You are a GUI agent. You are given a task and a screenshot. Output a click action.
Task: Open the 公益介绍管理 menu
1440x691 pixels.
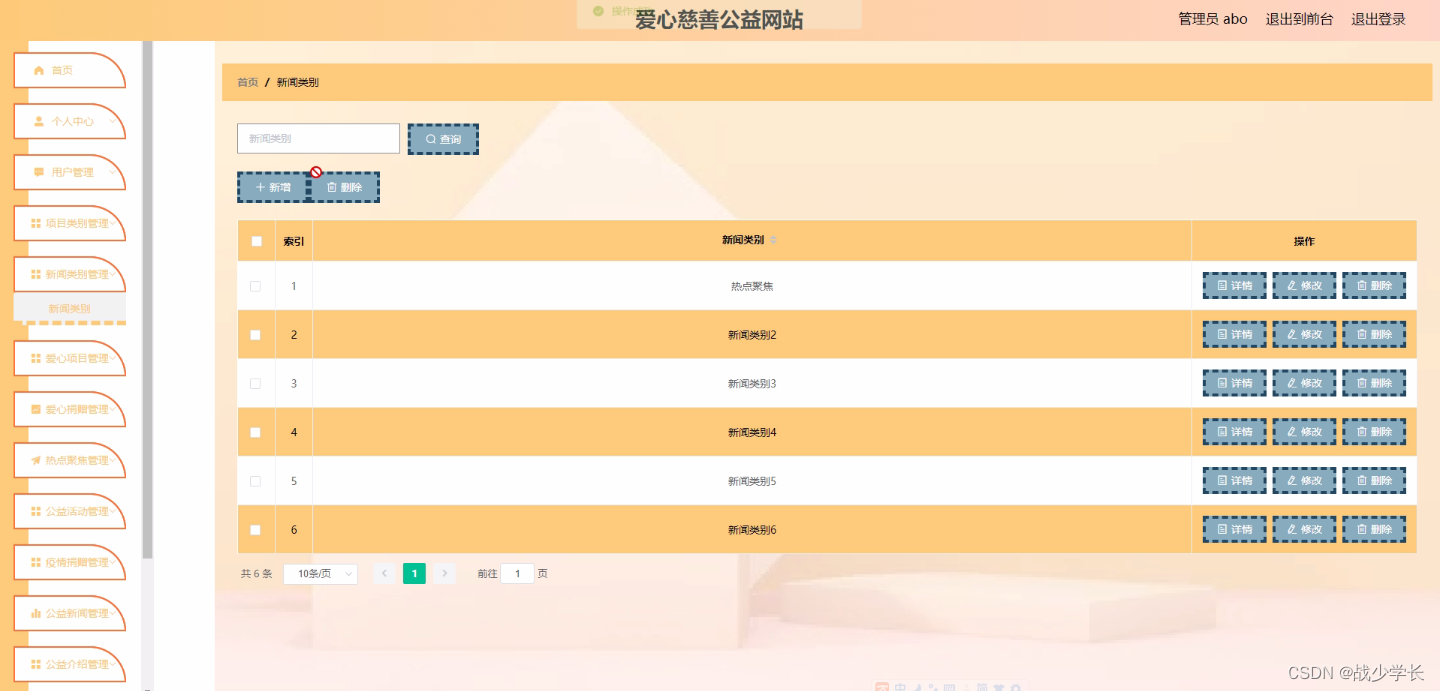pyautogui.click(x=69, y=664)
